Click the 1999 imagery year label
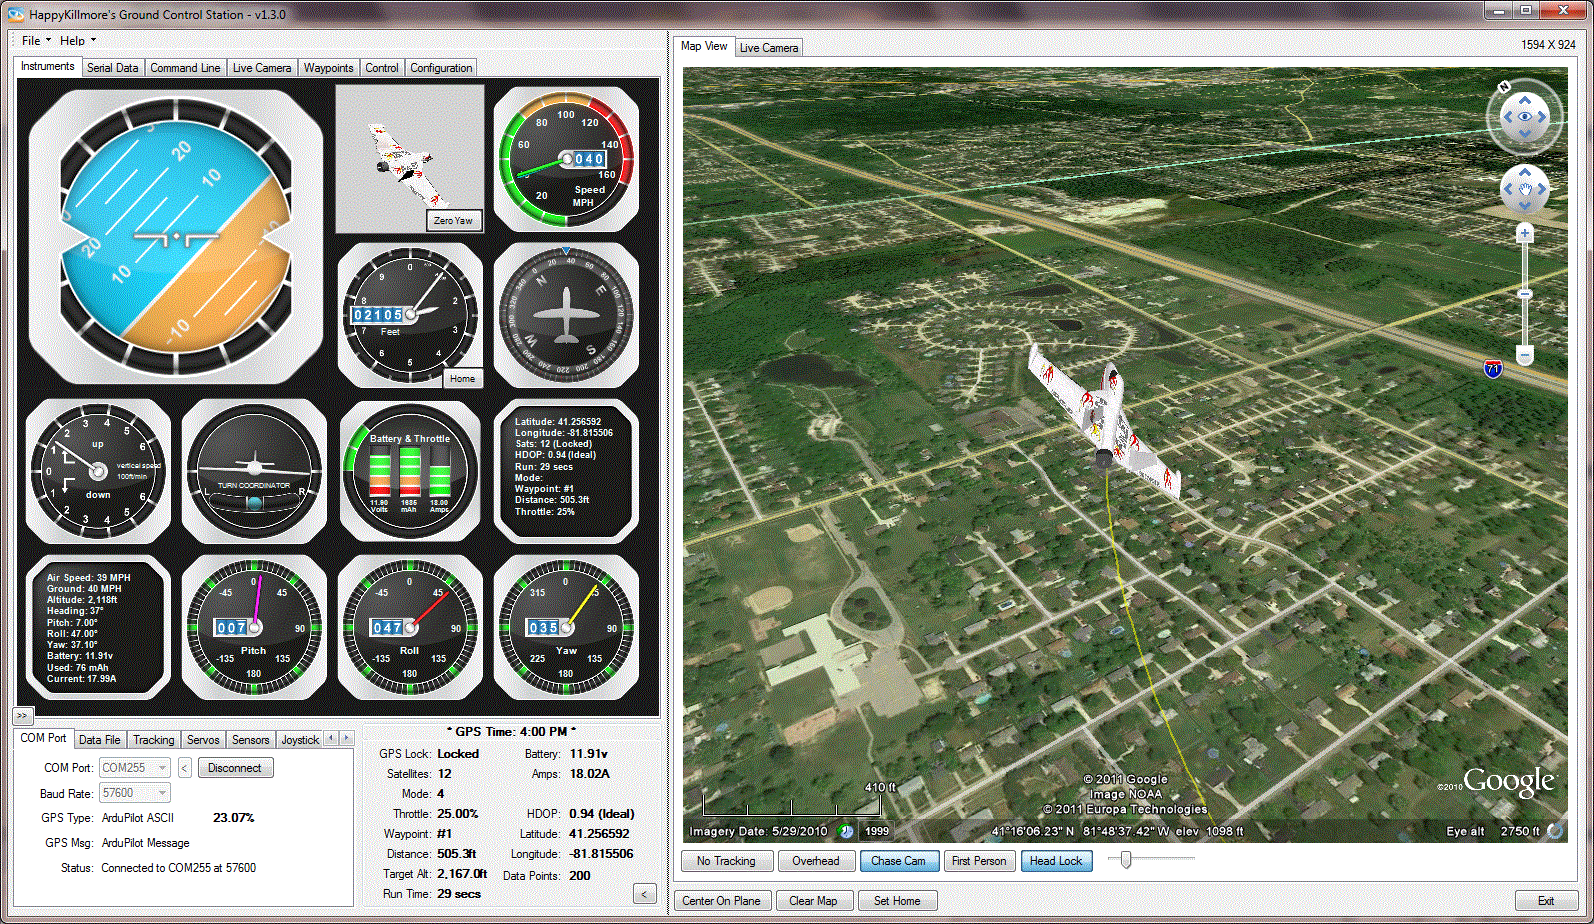The height and width of the screenshot is (924, 1594). [877, 831]
